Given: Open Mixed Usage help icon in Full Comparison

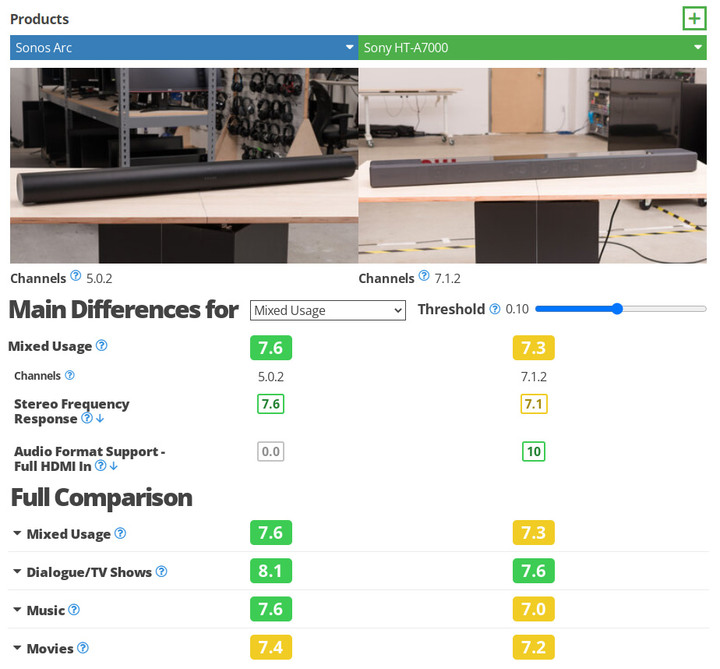Looking at the screenshot, I should (120, 533).
